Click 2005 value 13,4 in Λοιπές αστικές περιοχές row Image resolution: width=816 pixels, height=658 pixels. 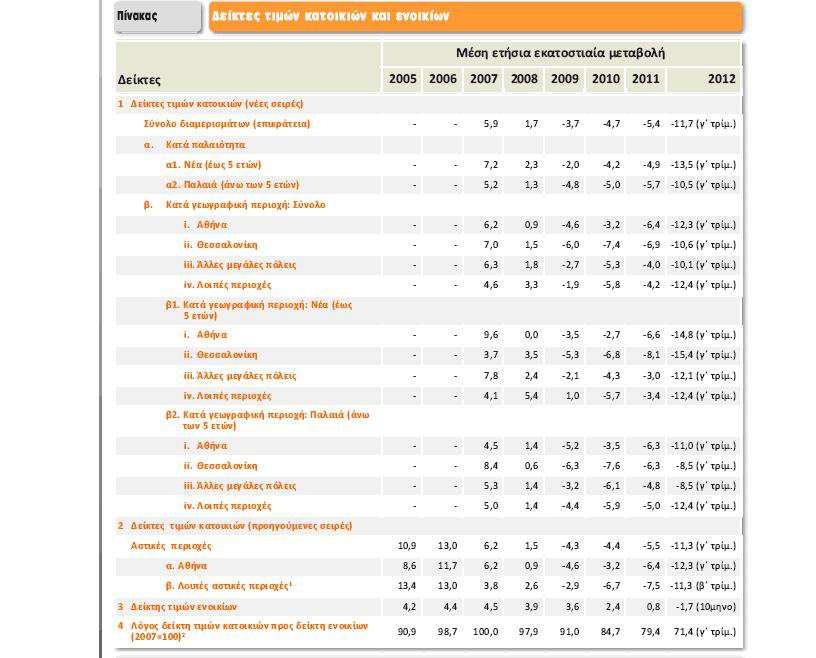[x=406, y=586]
